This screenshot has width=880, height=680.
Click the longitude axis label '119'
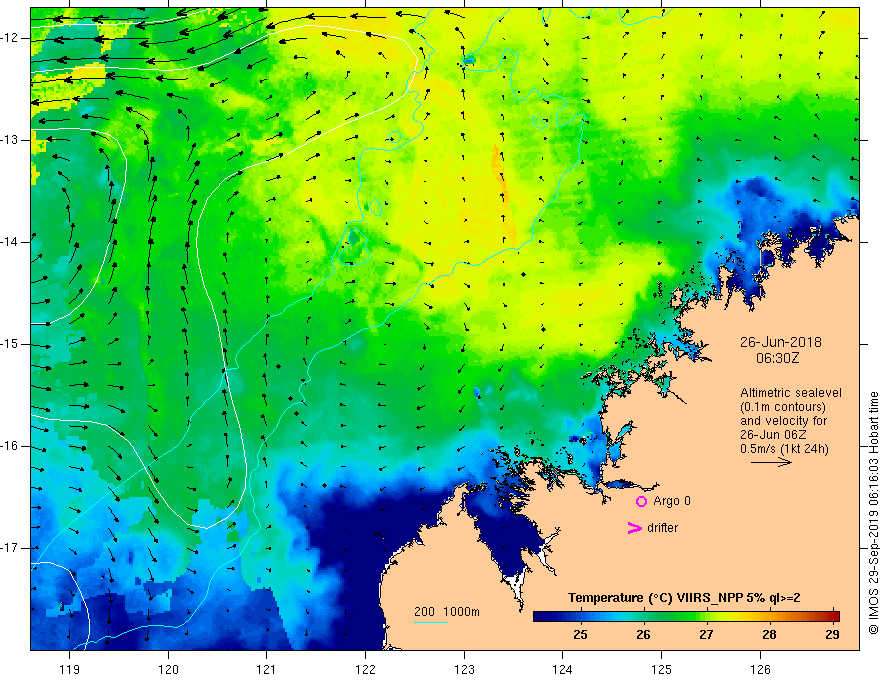tap(70, 669)
